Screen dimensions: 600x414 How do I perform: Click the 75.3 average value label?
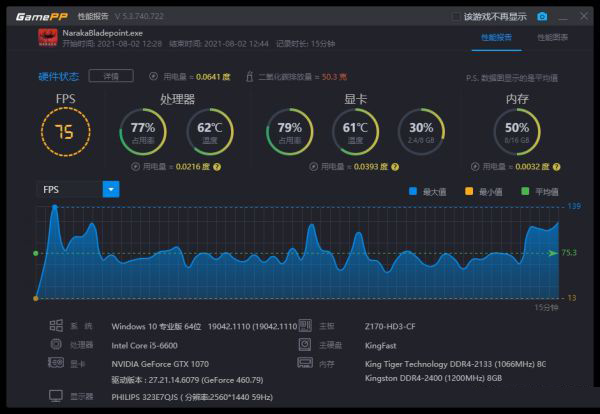tap(569, 253)
